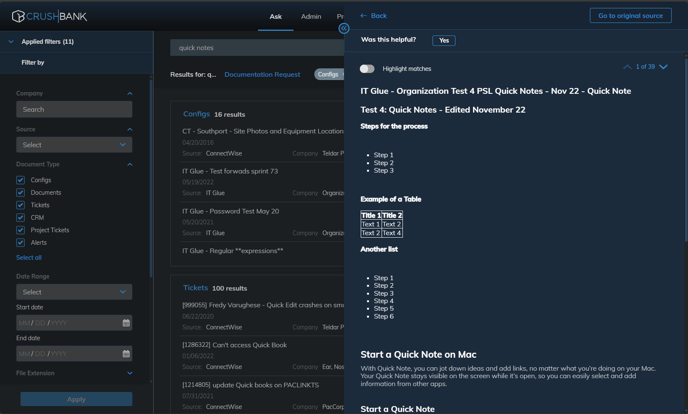Uncheck the Project Tickets checkbox
The width and height of the screenshot is (688, 414).
pyautogui.click(x=21, y=230)
